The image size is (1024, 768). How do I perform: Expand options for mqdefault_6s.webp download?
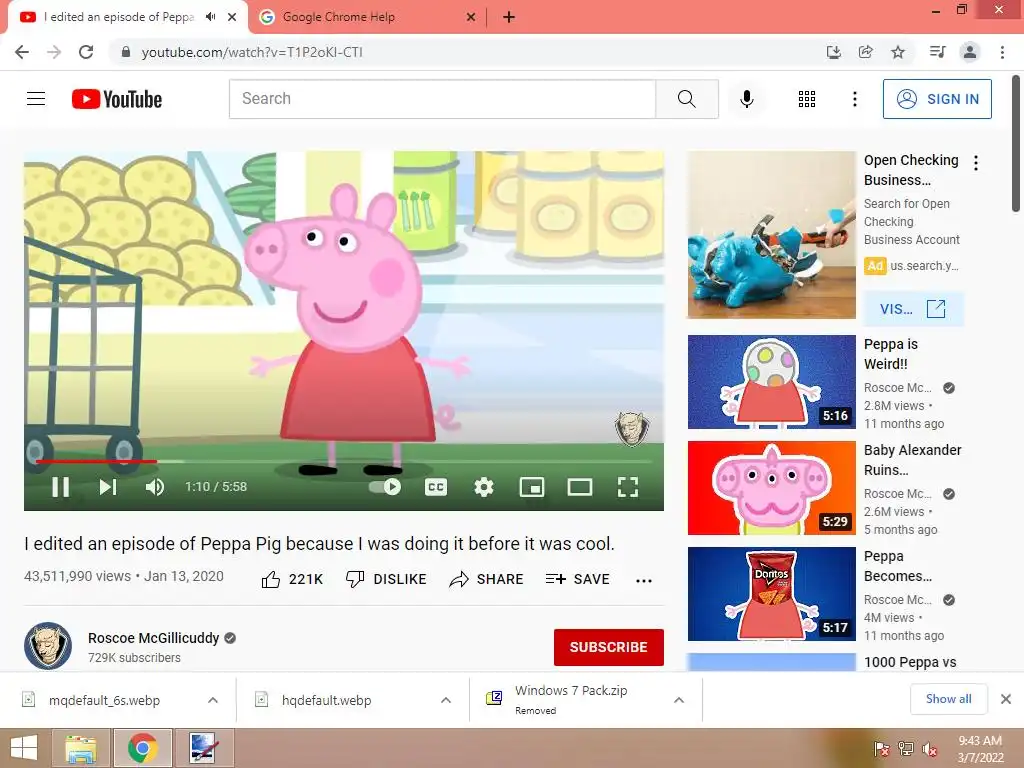(x=213, y=700)
